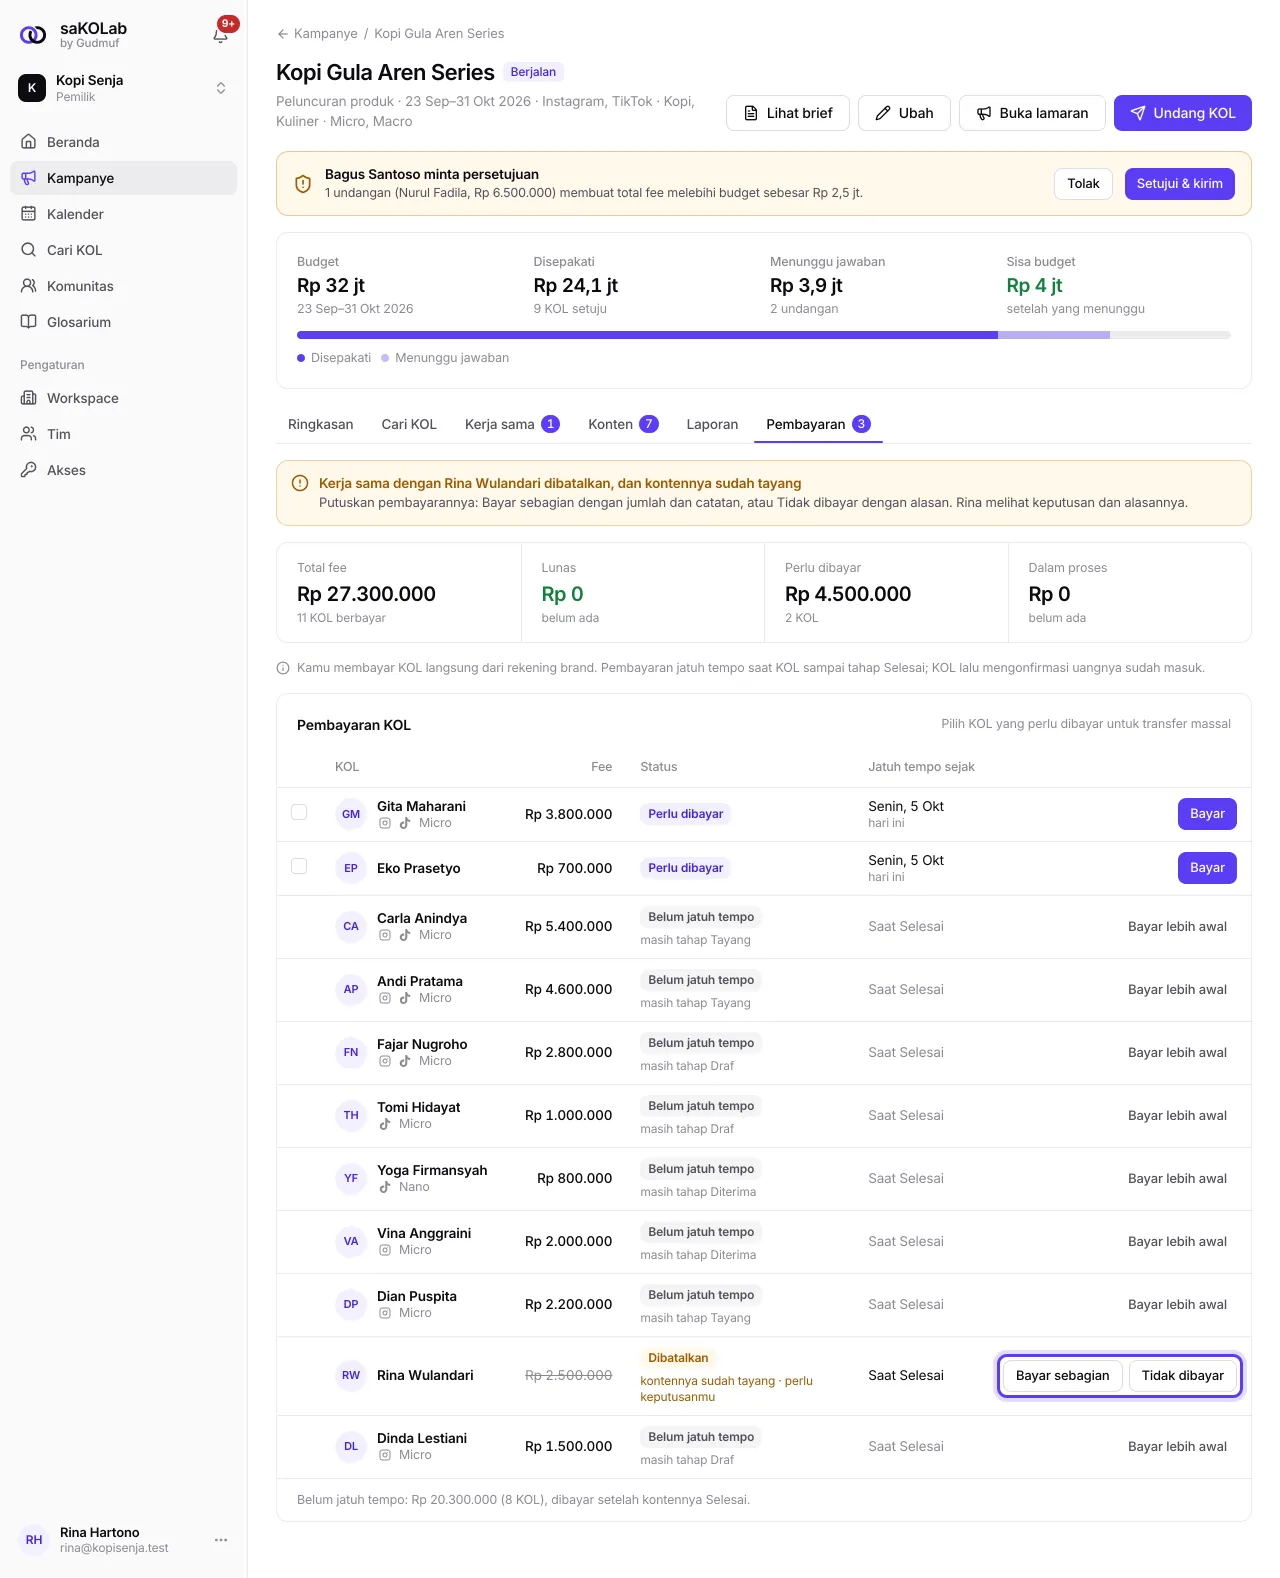The height and width of the screenshot is (1578, 1280).
Task: Open Glosarium in the sidebar
Action: pos(124,322)
